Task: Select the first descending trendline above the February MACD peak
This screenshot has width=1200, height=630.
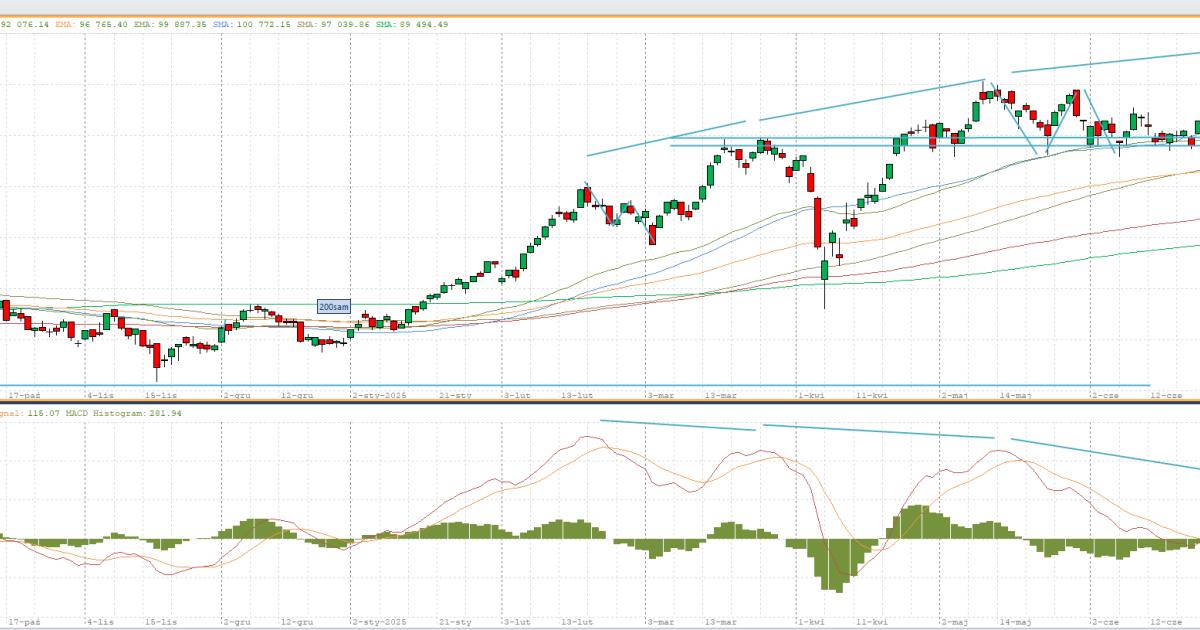Action: (677, 425)
